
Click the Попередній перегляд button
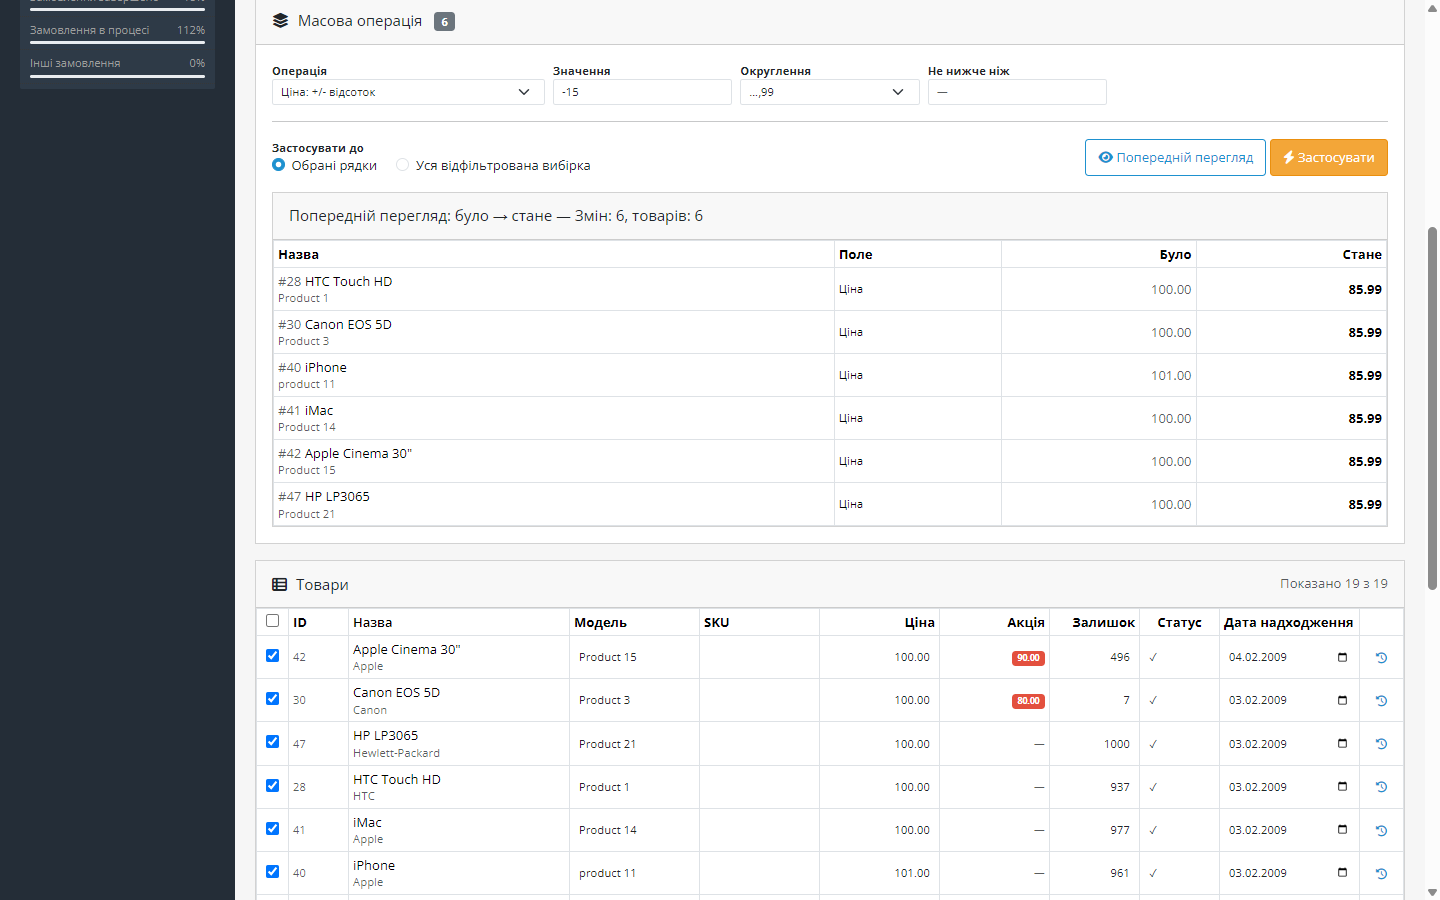tap(1175, 157)
